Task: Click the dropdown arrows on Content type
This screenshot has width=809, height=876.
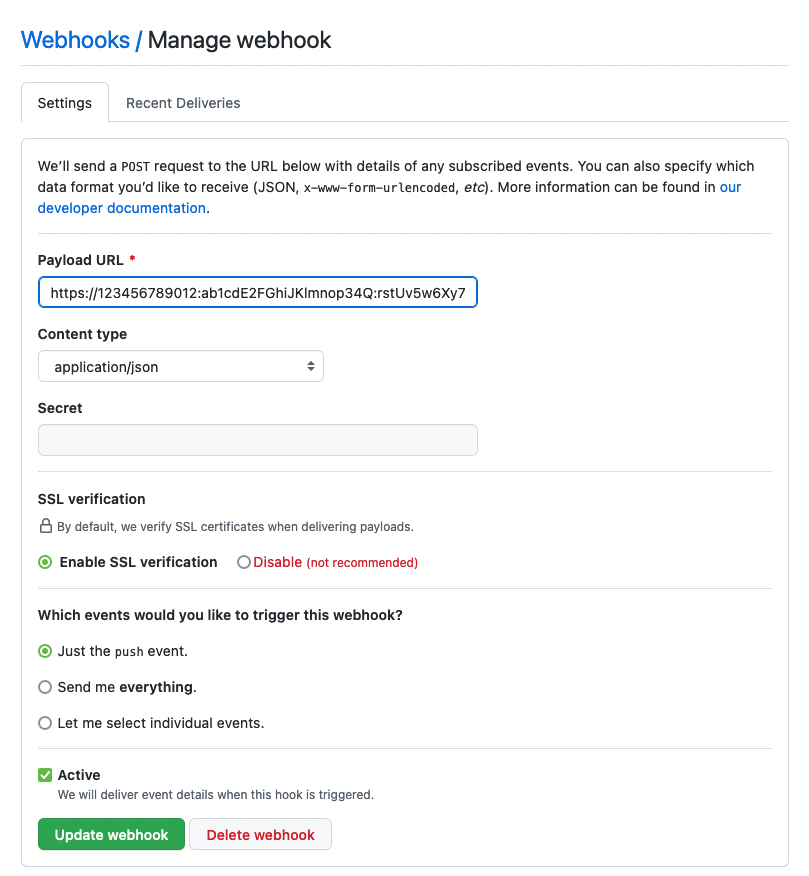Action: coord(311,366)
